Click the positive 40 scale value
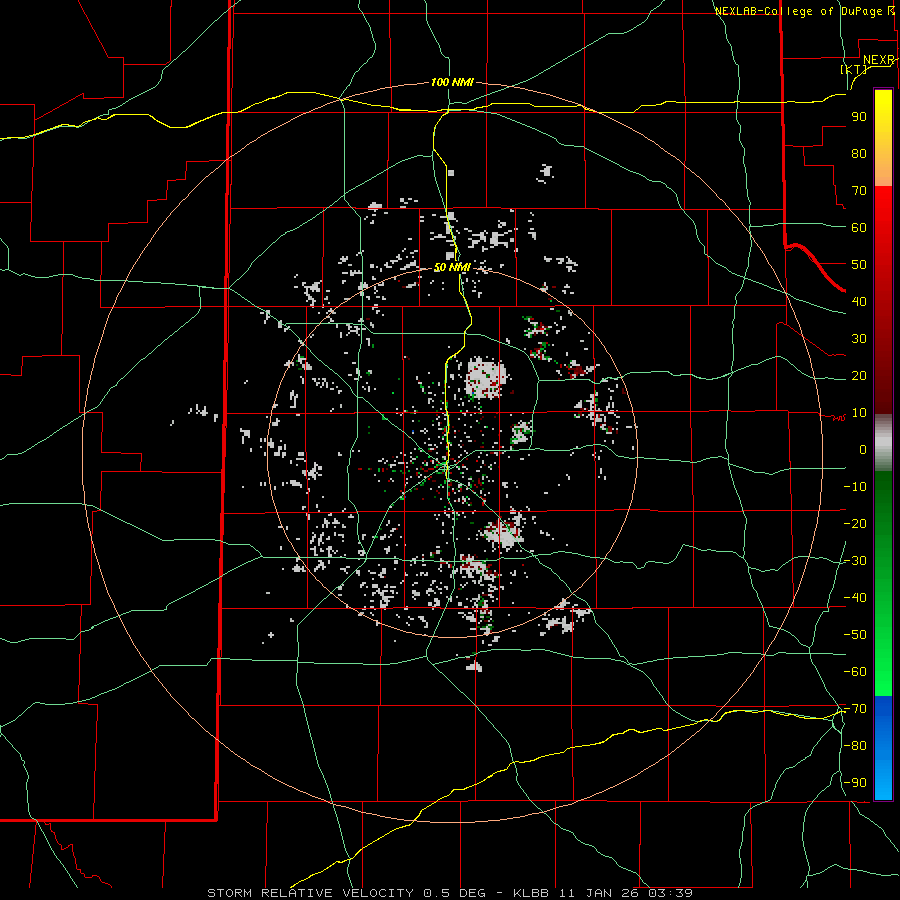This screenshot has width=900, height=900. coord(859,301)
